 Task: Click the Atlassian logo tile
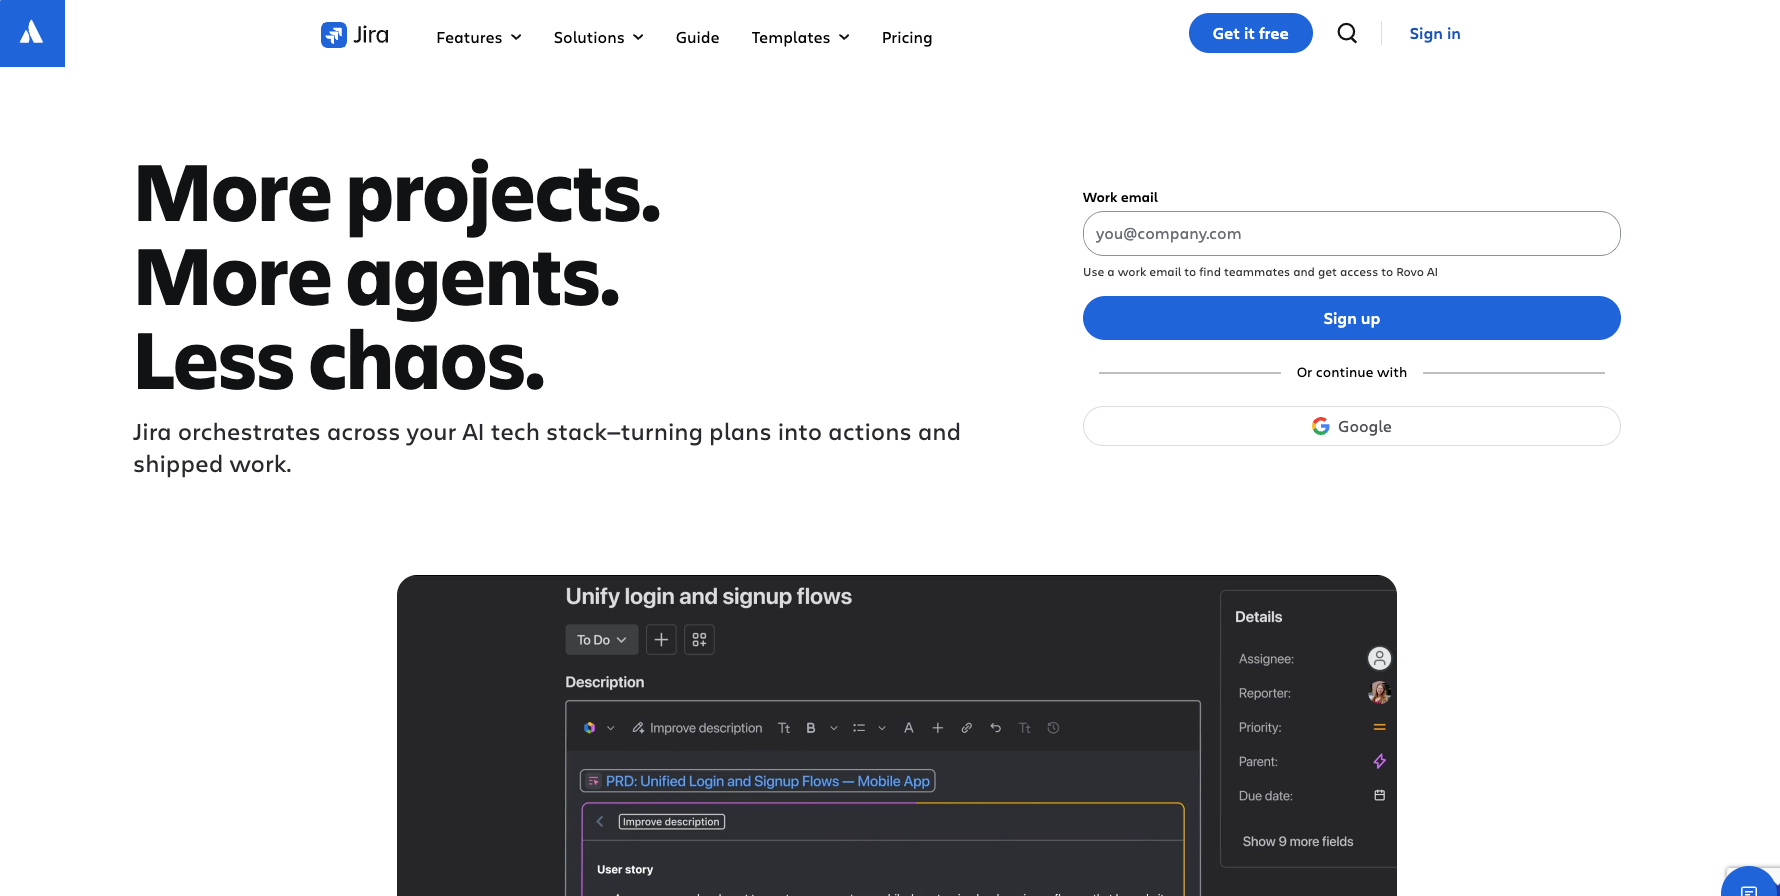(32, 33)
